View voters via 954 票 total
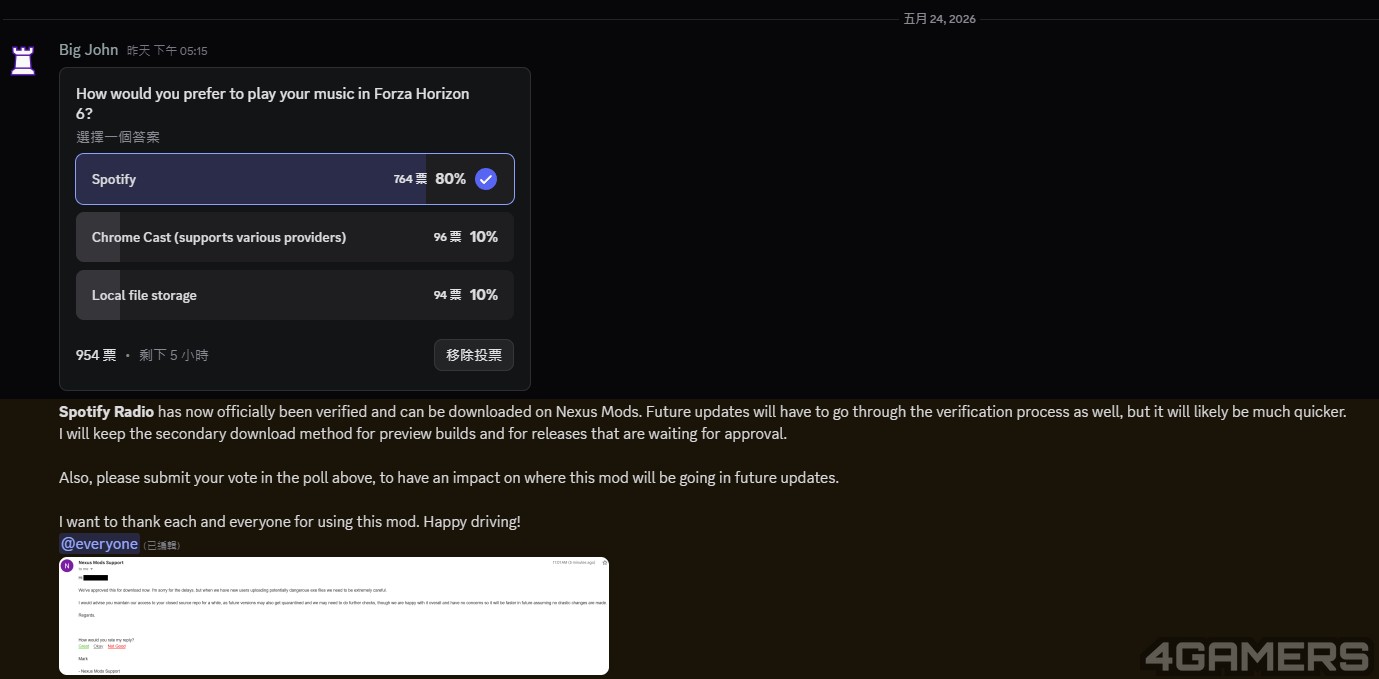 tap(96, 355)
